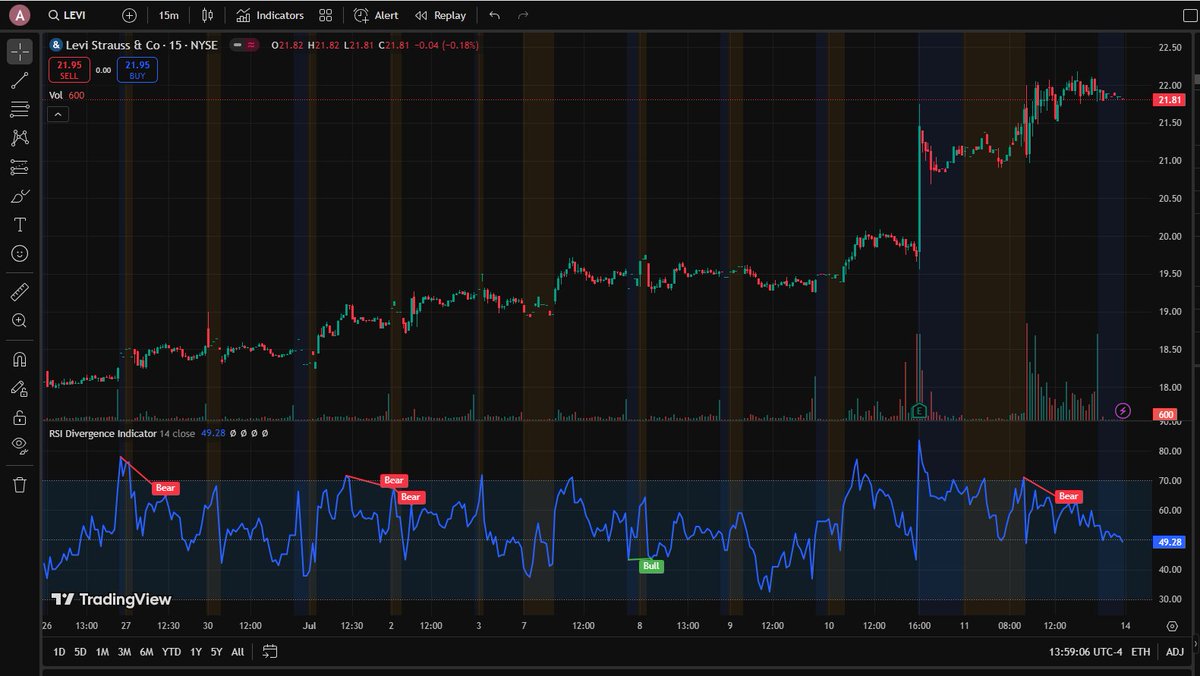Redo the chart action

(523, 16)
